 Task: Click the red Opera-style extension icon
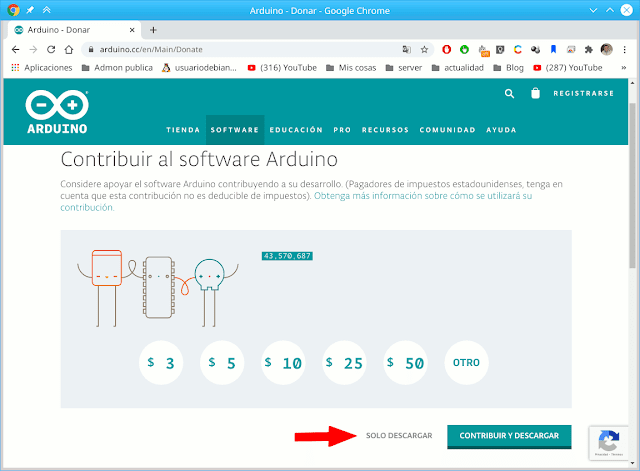(x=447, y=49)
